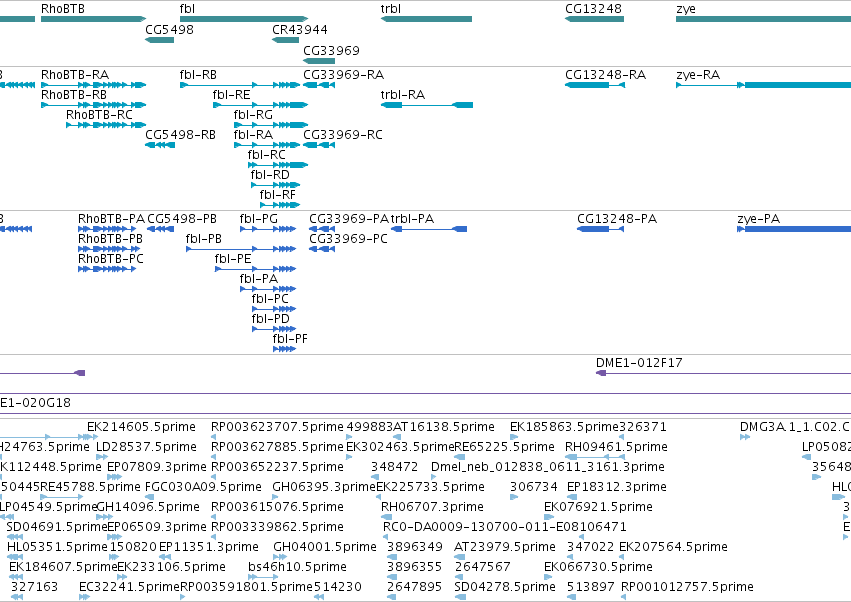851x602 pixels.
Task: Click the SD04278.5prime EST label
Action: [x=505, y=587]
